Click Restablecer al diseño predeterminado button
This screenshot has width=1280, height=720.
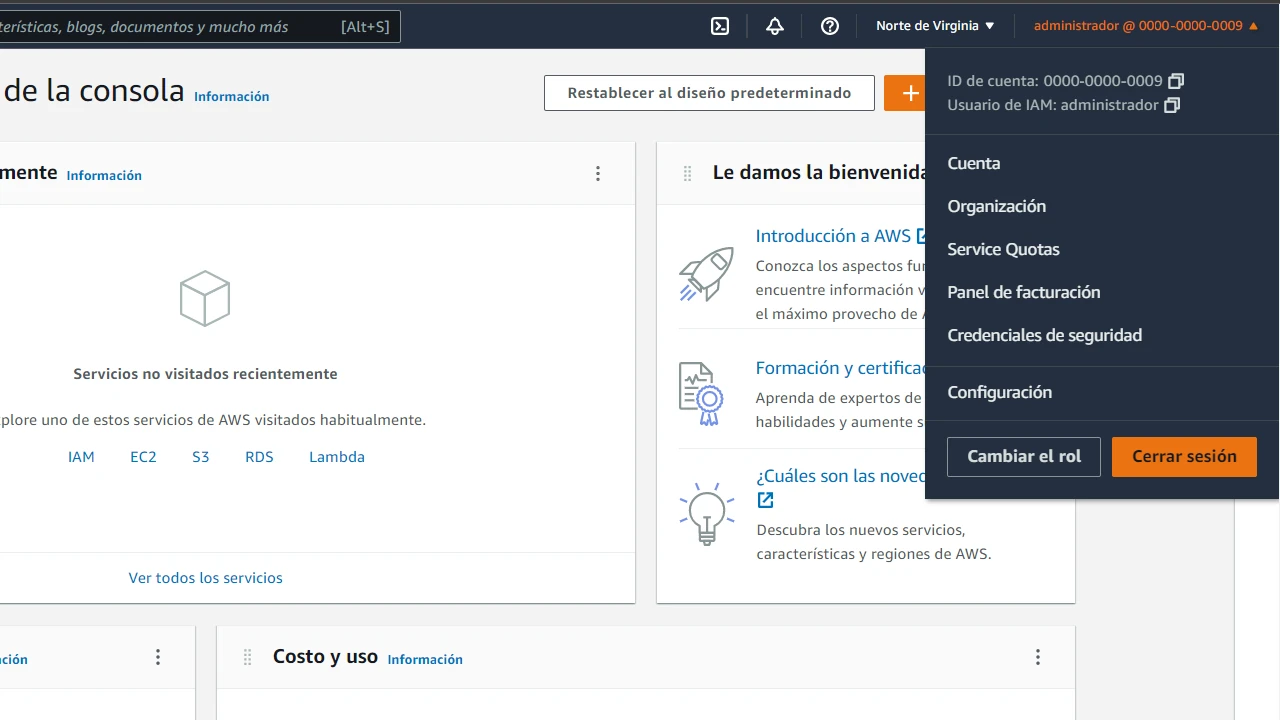pos(709,93)
